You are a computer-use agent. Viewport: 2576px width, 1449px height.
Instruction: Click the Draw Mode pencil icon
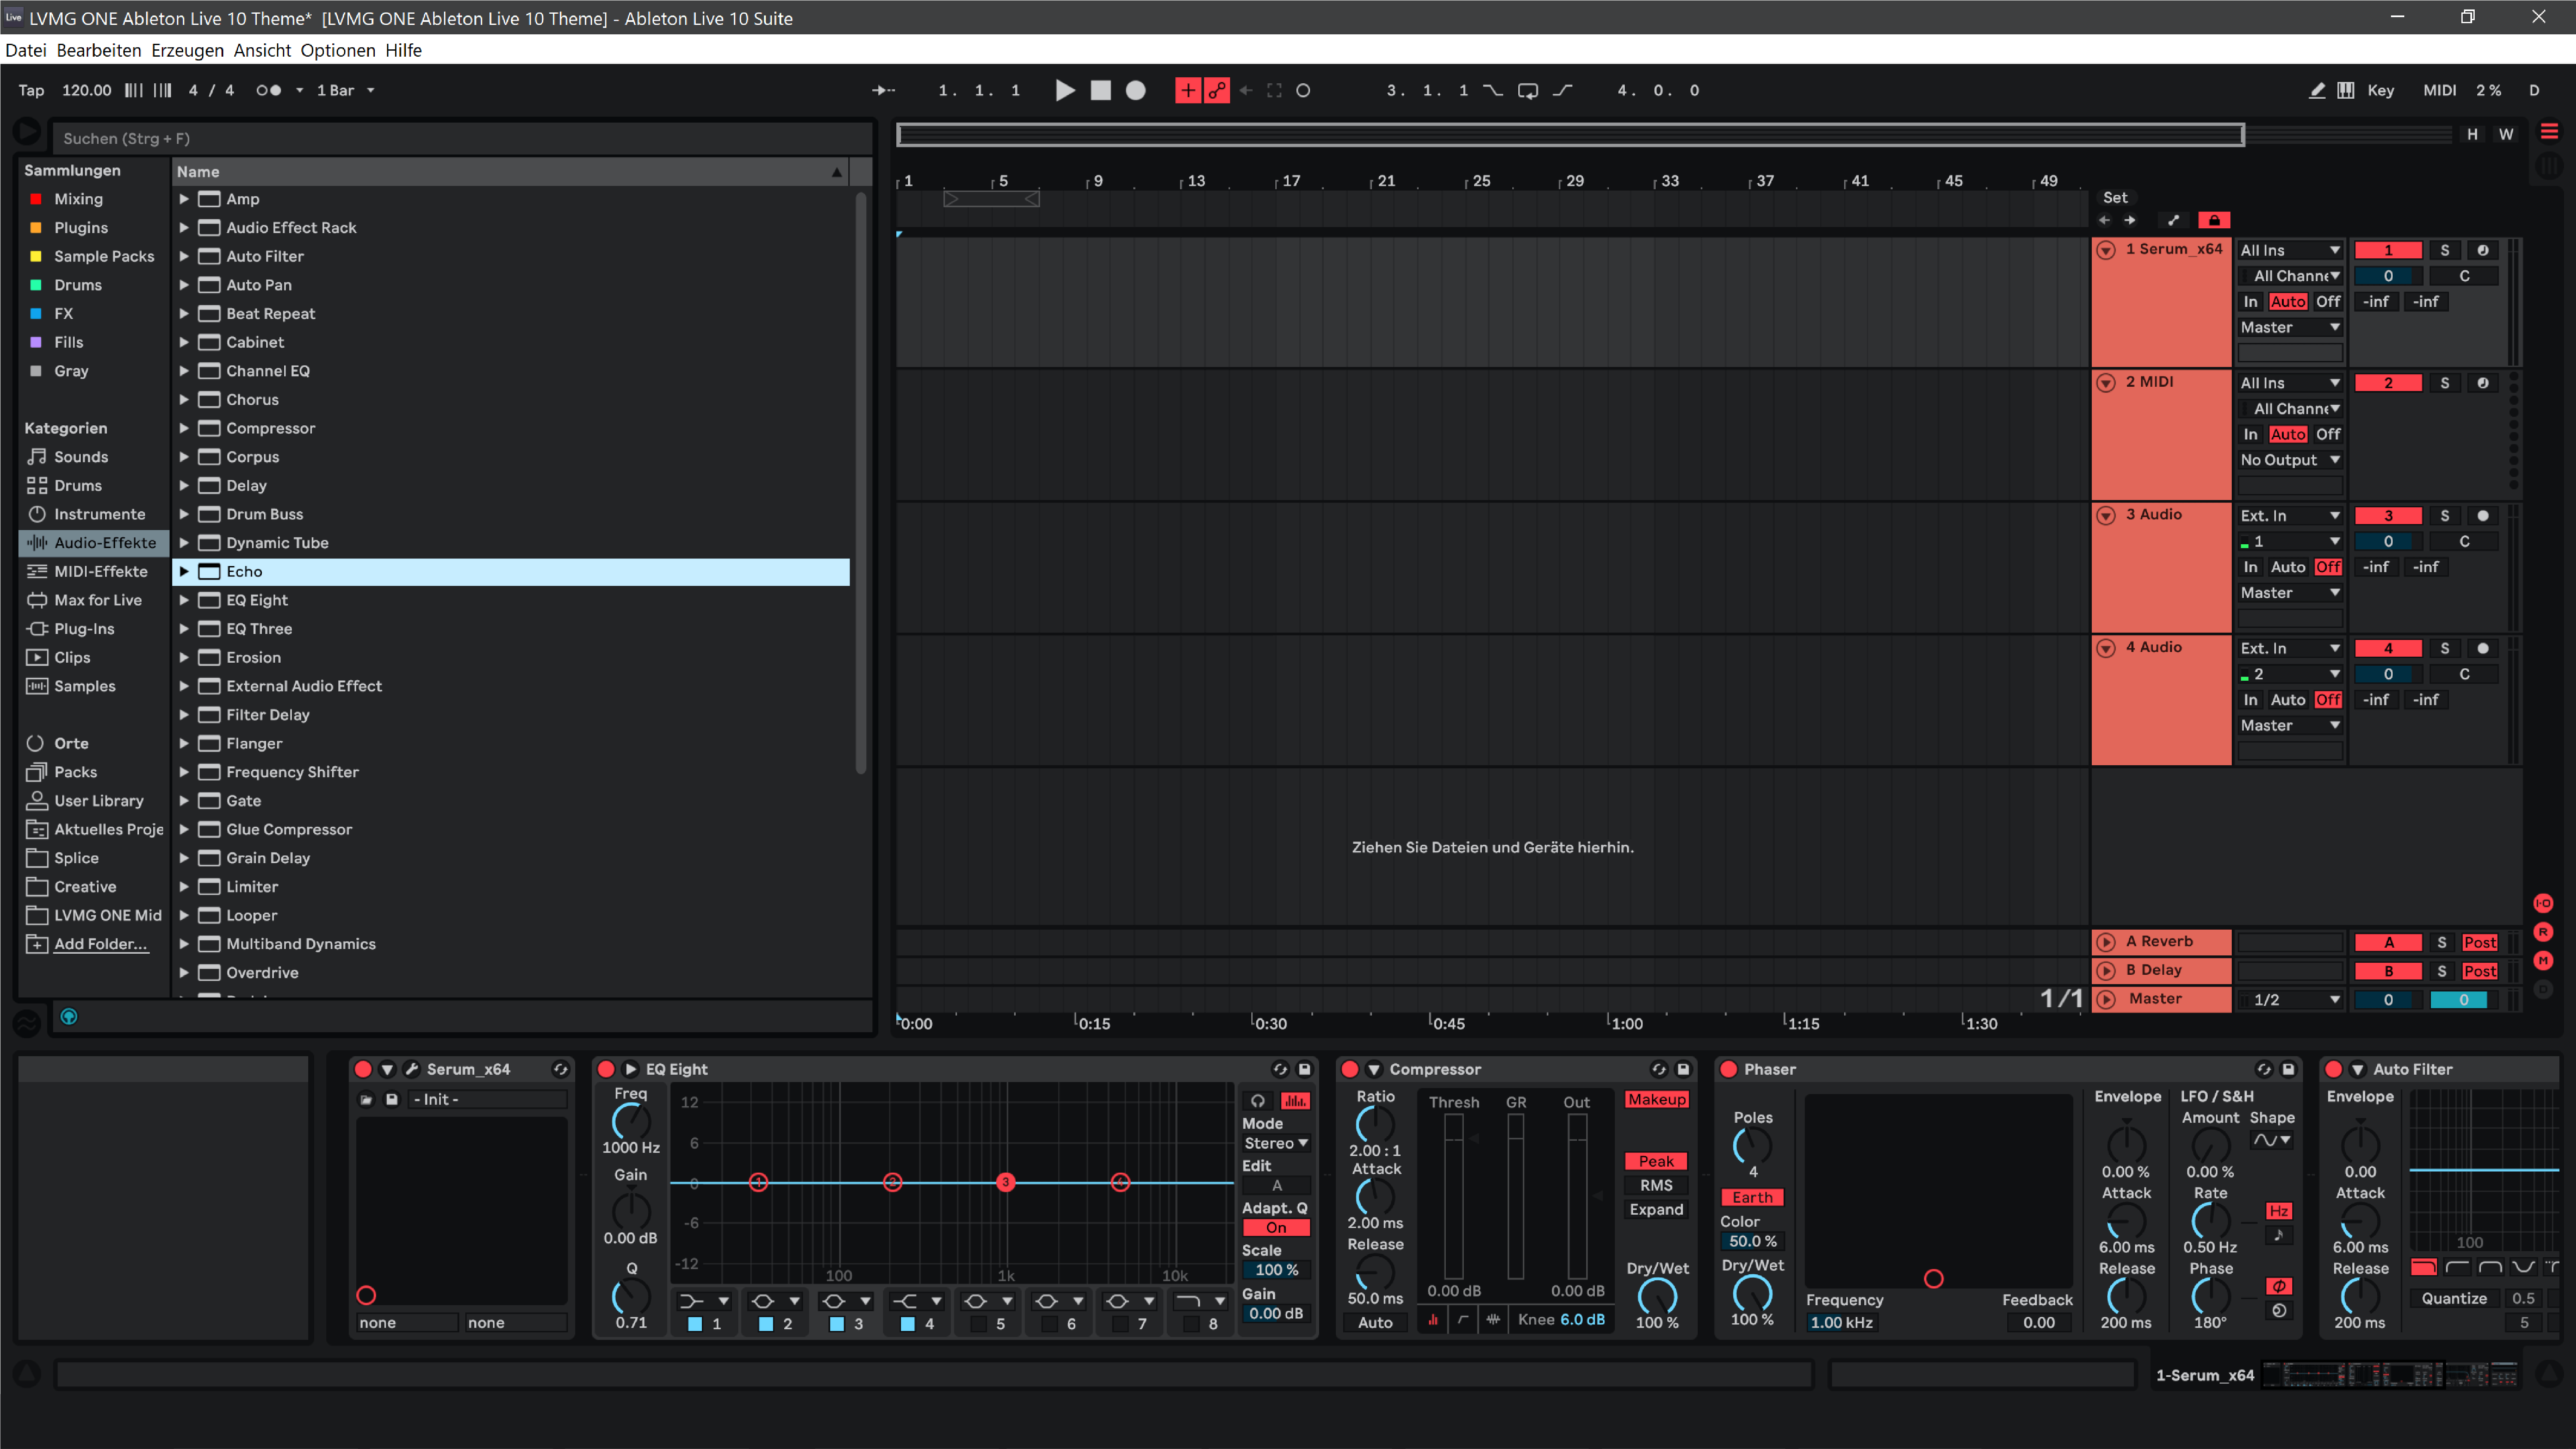coord(2317,90)
